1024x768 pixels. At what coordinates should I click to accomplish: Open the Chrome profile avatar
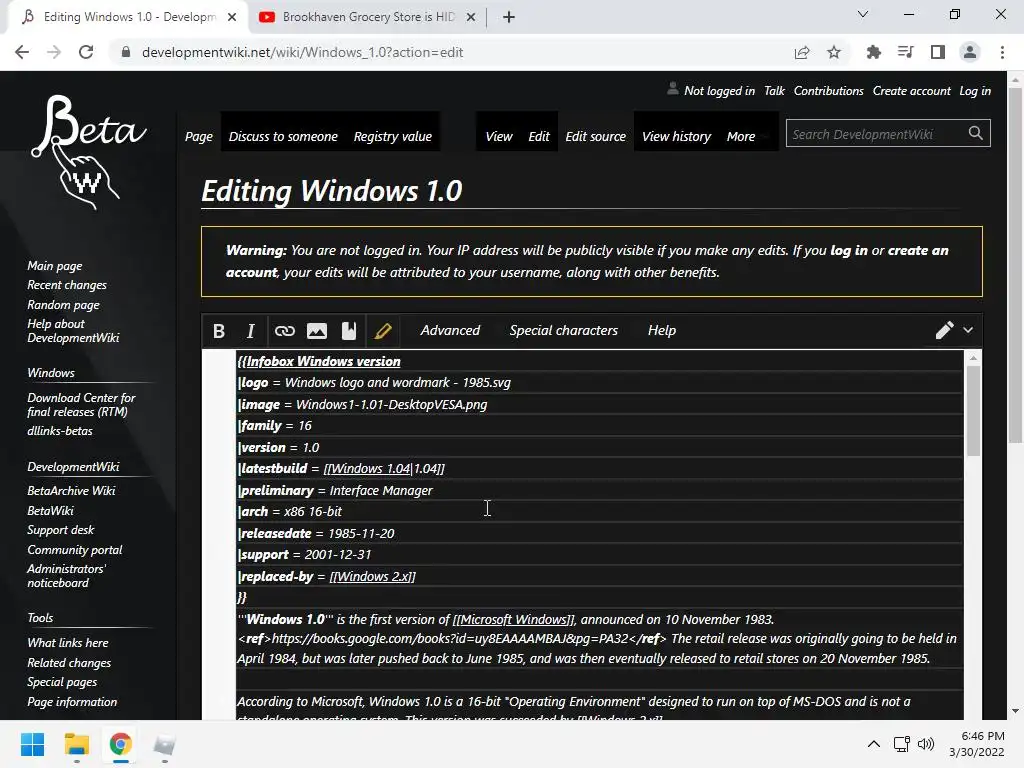click(970, 52)
